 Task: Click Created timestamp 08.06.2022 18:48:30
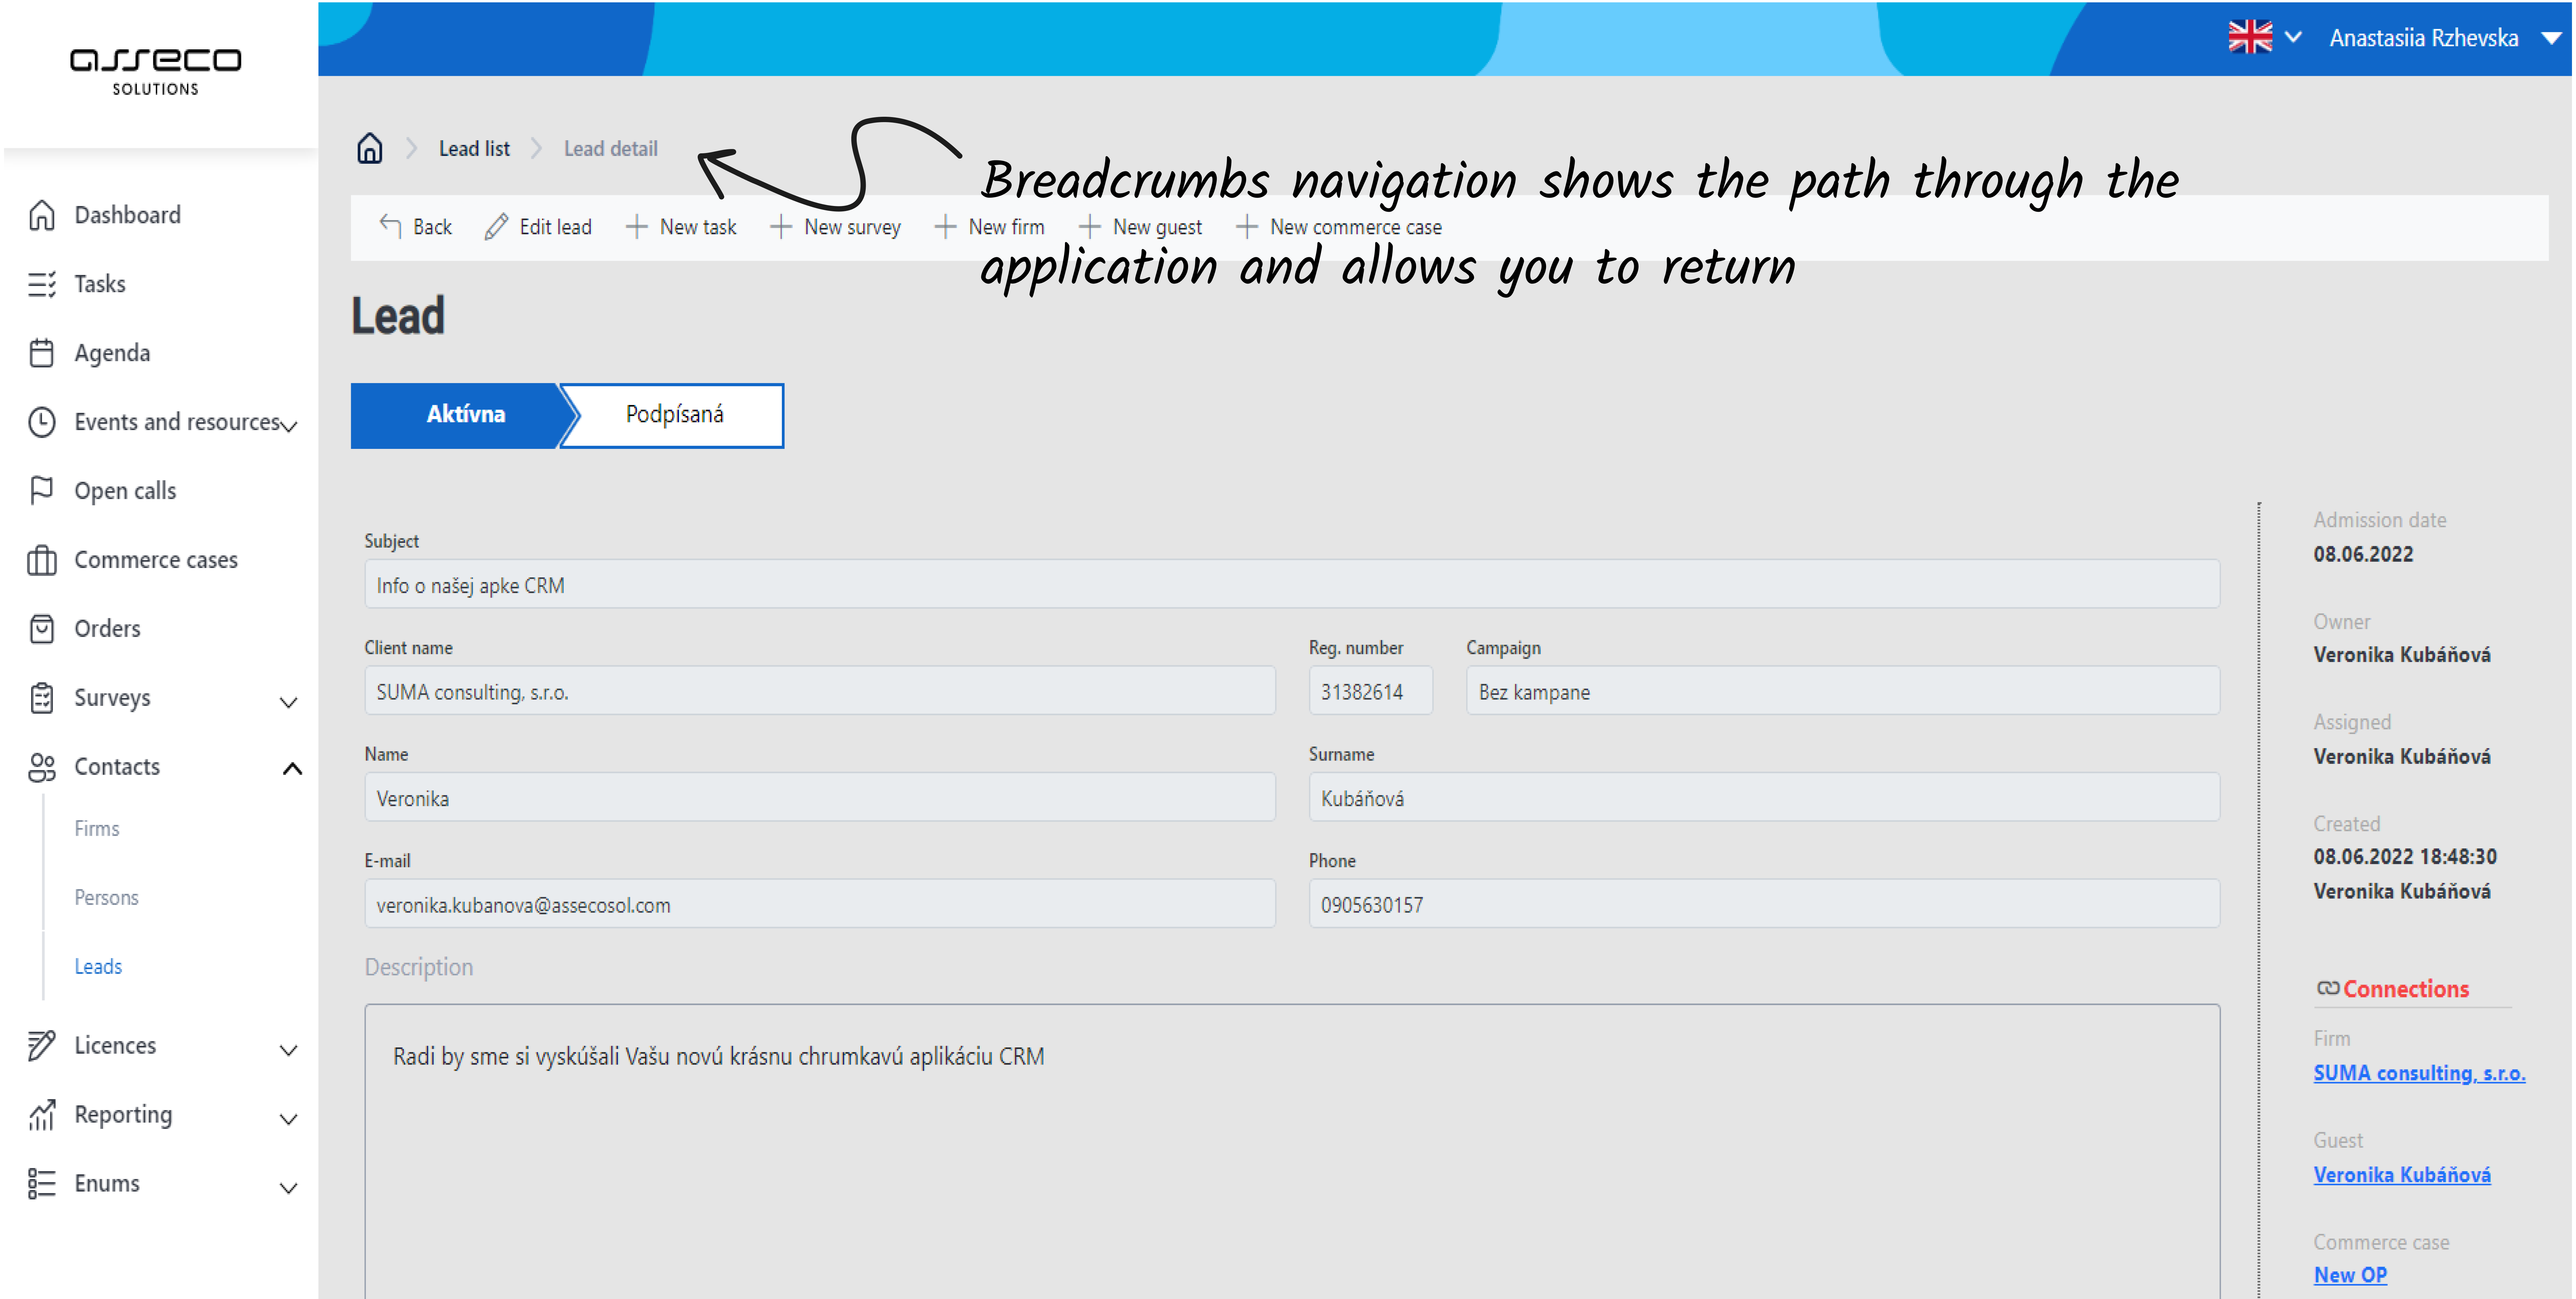point(2405,857)
